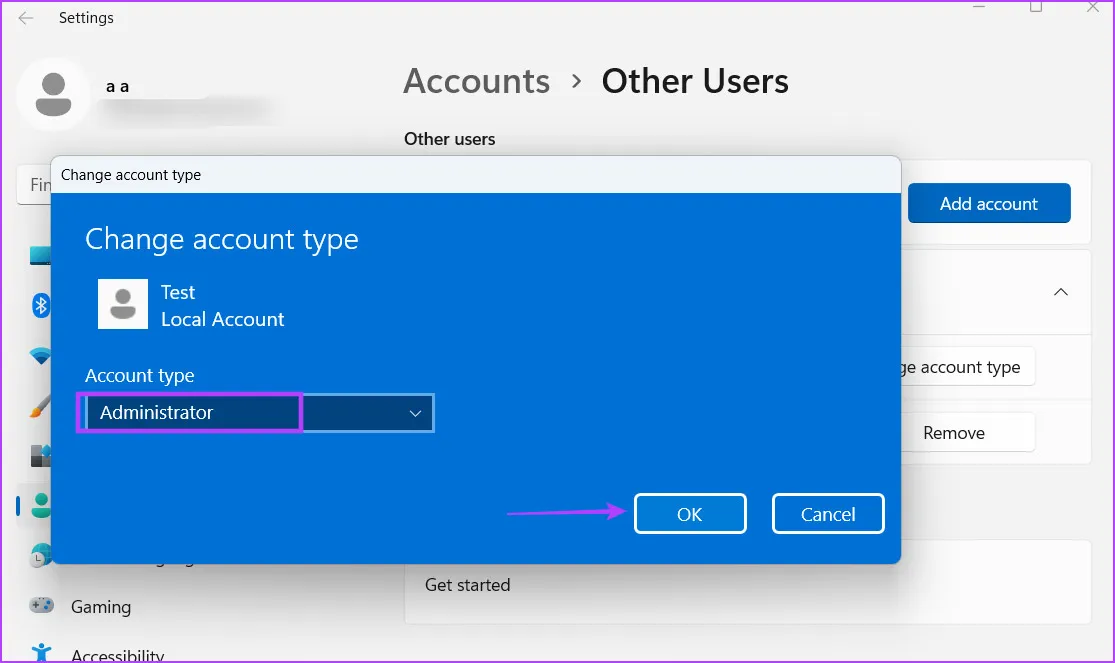Confirm account type change with OK
The image size is (1115, 663).
[690, 514]
